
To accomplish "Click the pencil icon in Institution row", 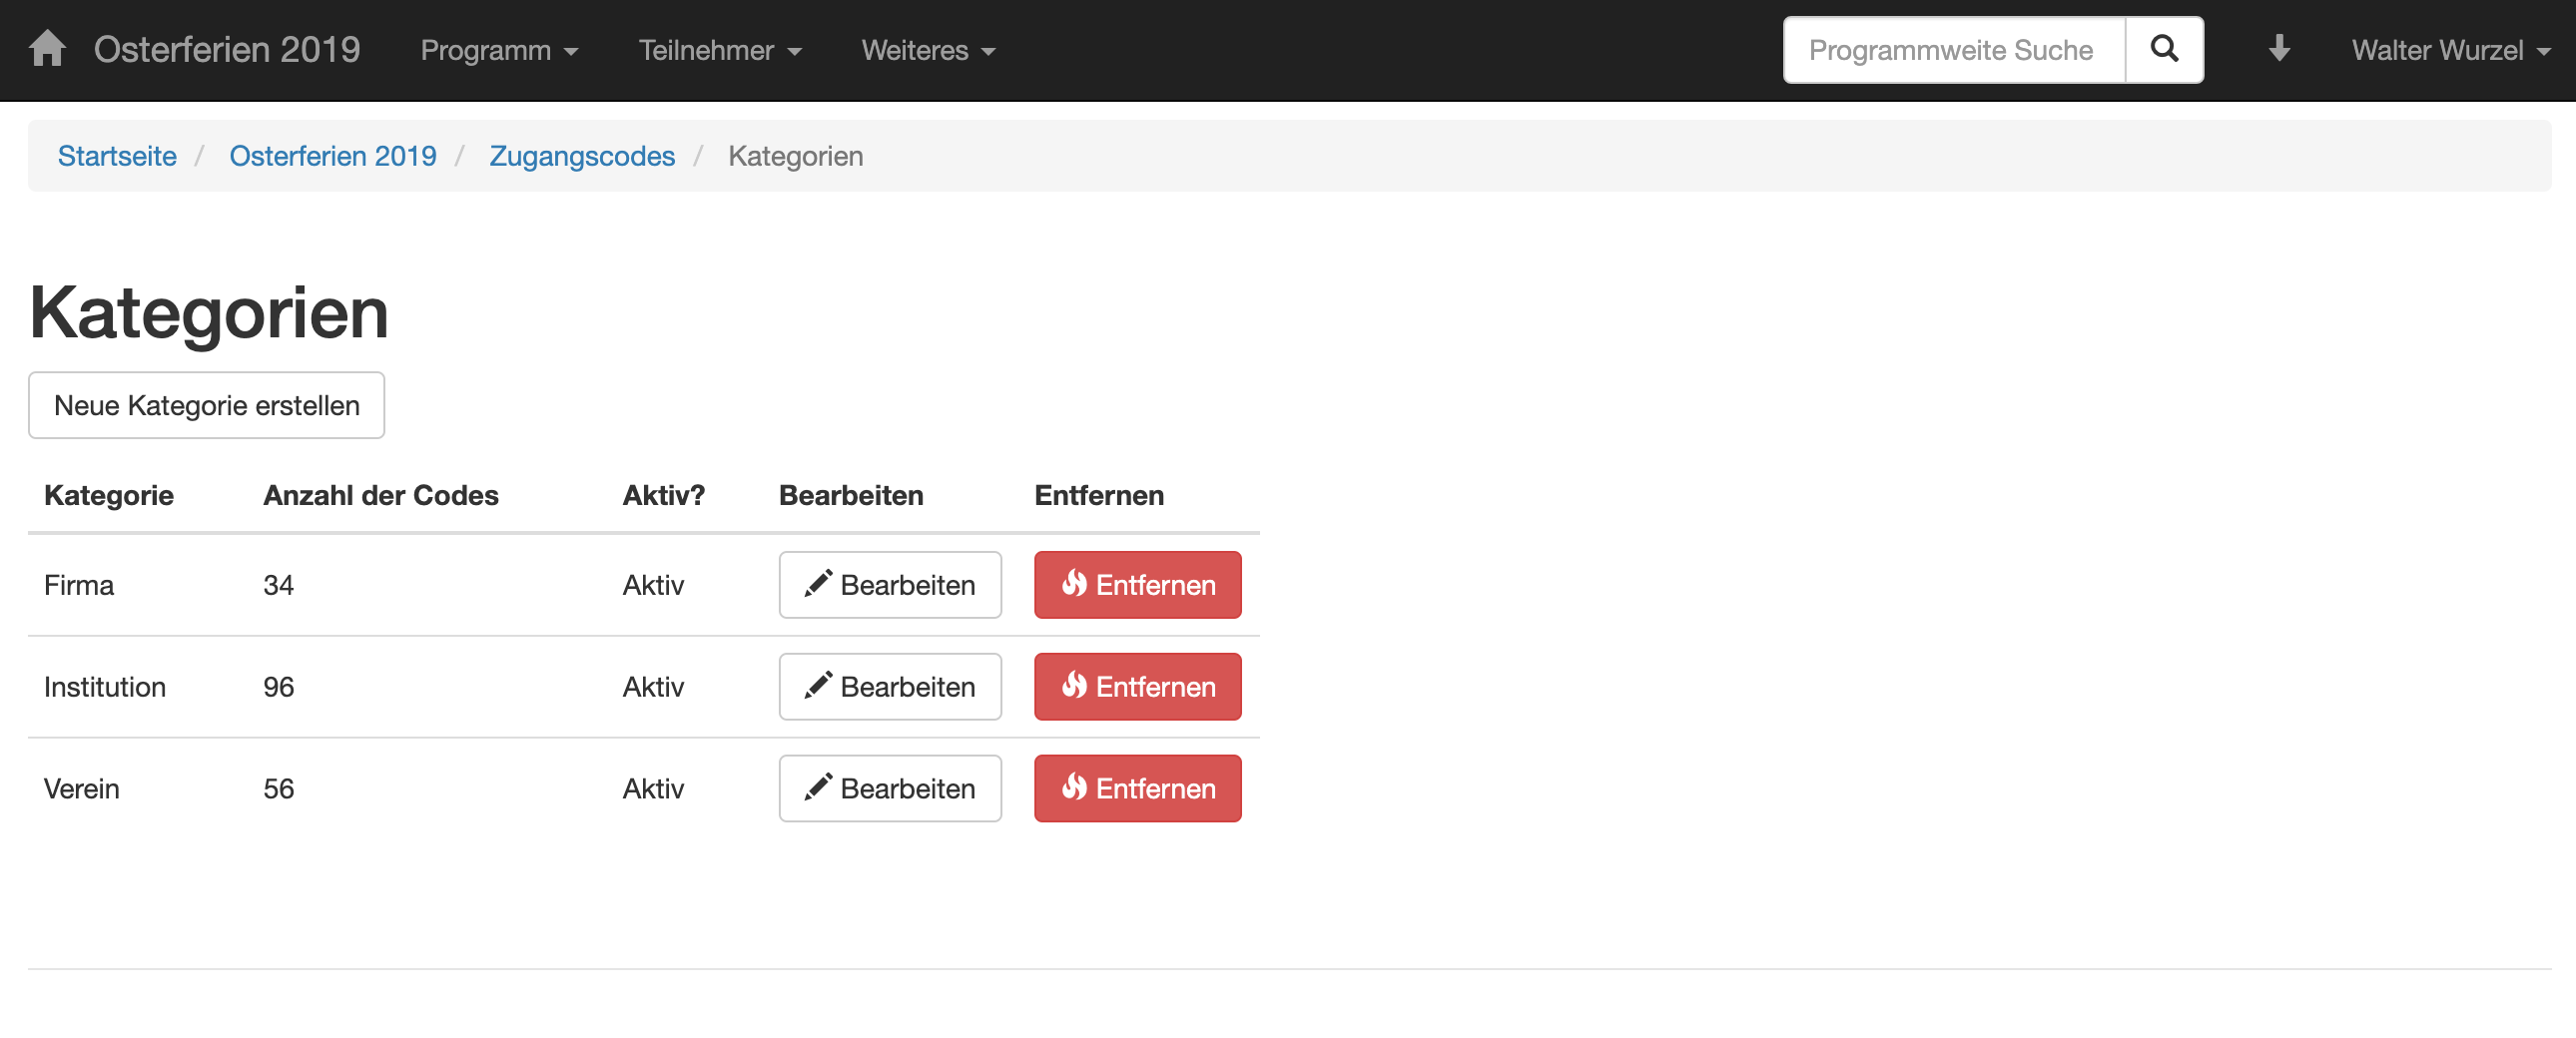I will (817, 686).
